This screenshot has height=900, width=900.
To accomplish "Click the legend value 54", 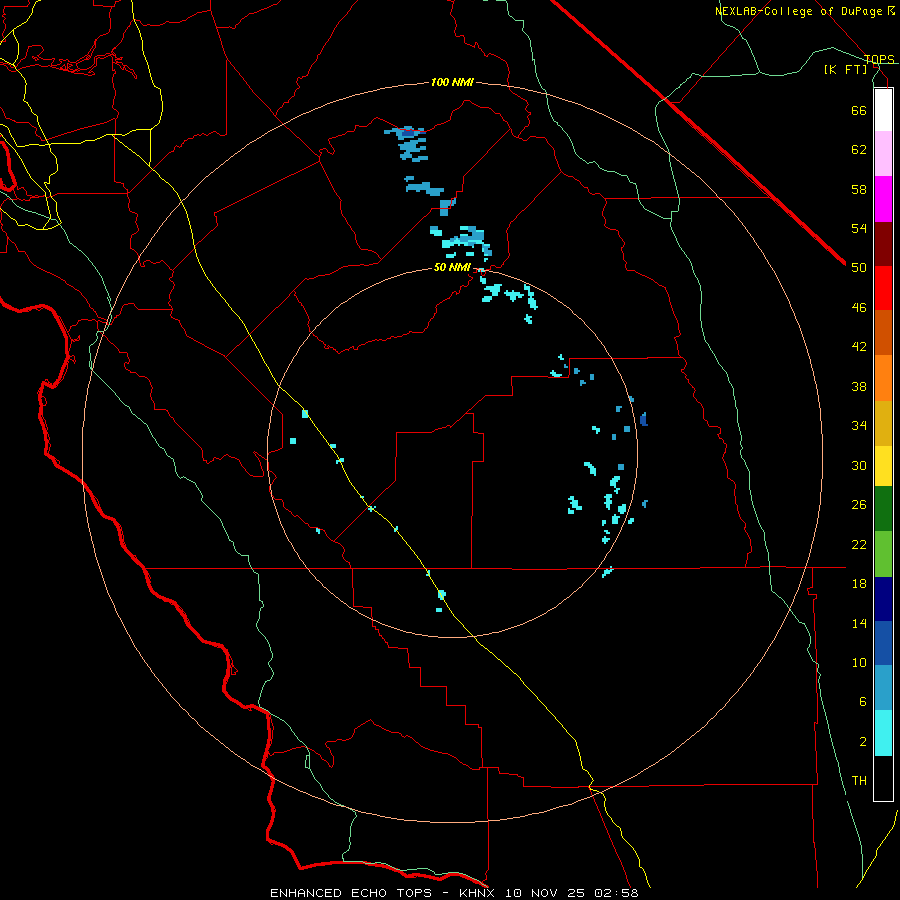I will pos(859,228).
